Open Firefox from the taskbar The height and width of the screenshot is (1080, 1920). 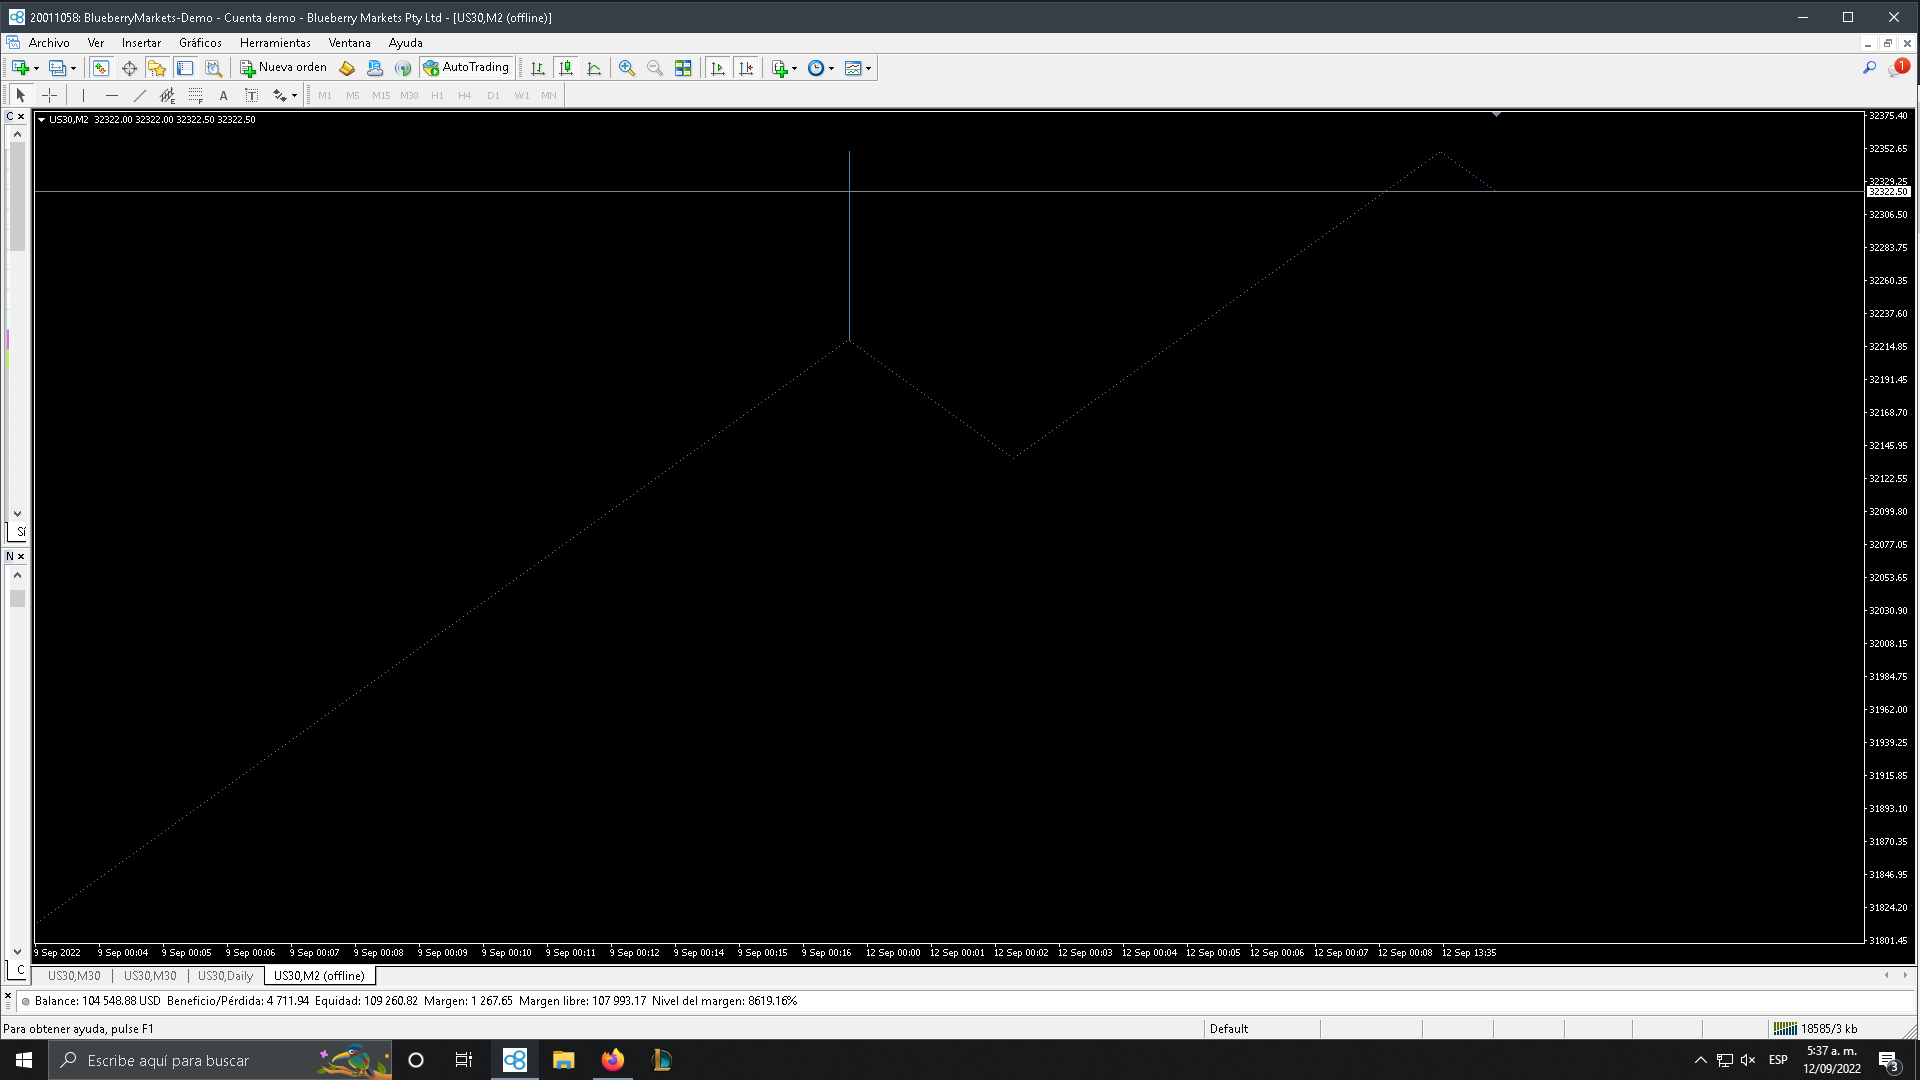[612, 1060]
